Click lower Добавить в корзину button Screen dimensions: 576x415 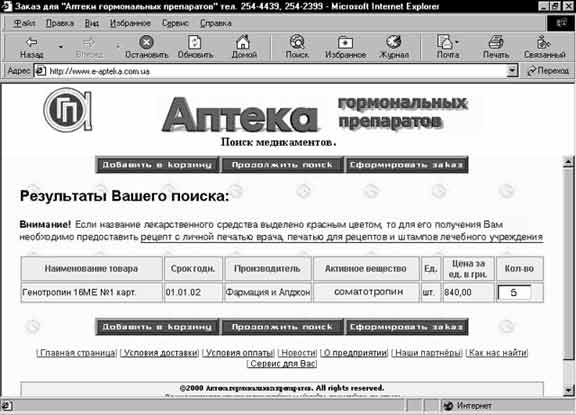(x=157, y=326)
